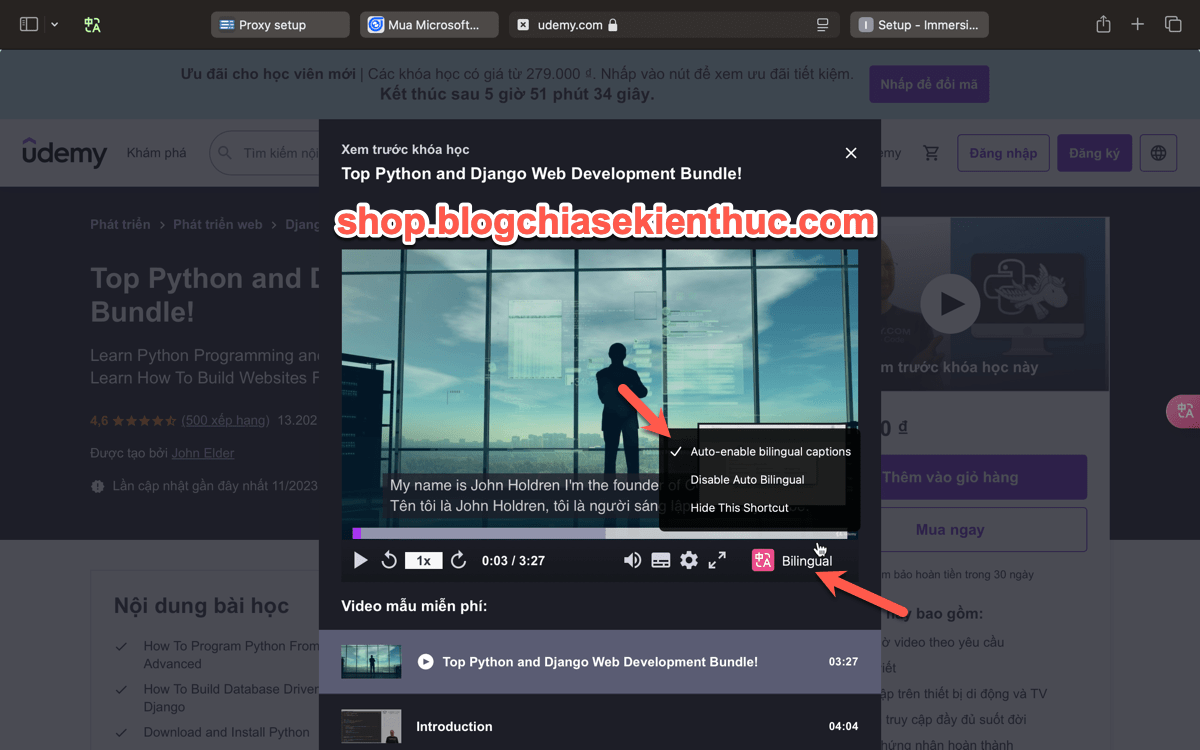1200x750 pixels.
Task: Enter fullscreen with expand icon
Action: (x=717, y=560)
